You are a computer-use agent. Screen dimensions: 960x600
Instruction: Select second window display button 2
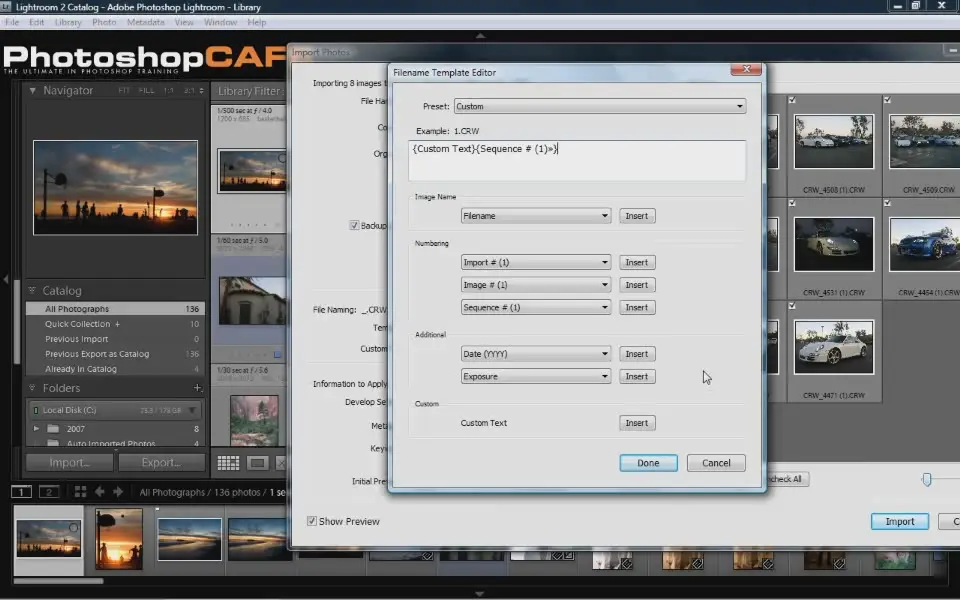click(49, 492)
